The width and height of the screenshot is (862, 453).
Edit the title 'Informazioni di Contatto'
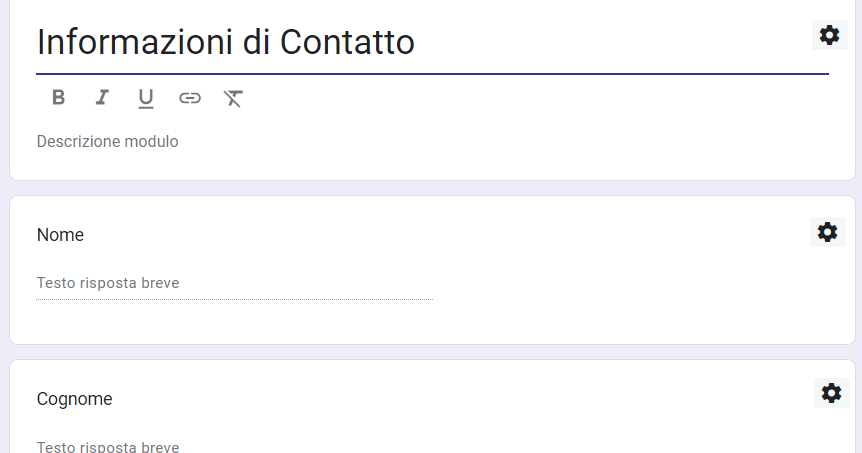pyautogui.click(x=226, y=42)
